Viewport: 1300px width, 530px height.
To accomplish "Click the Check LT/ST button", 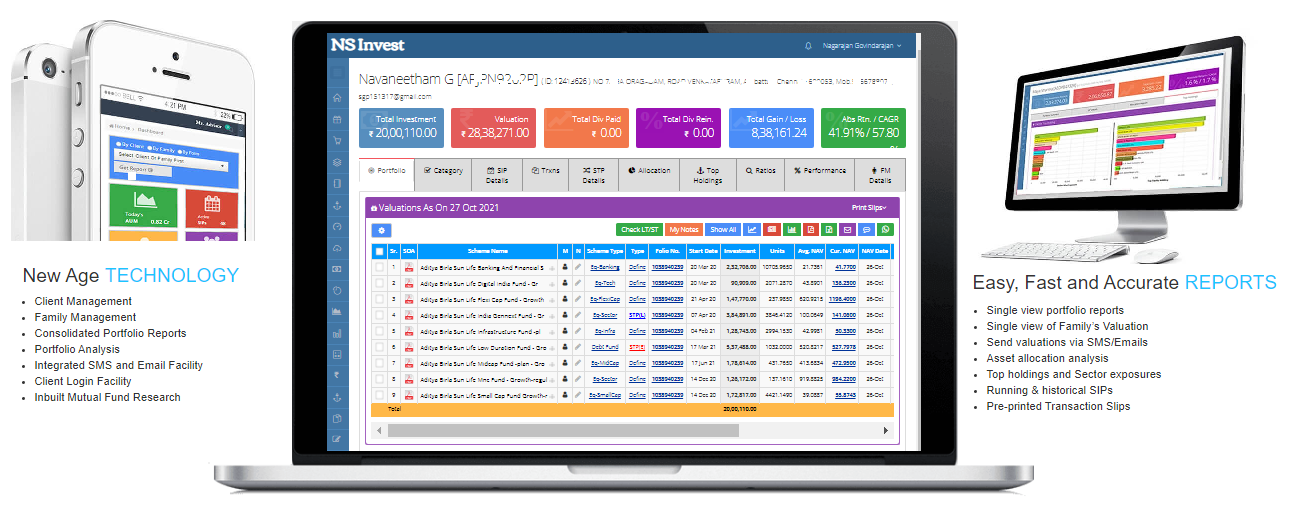I will tap(640, 230).
